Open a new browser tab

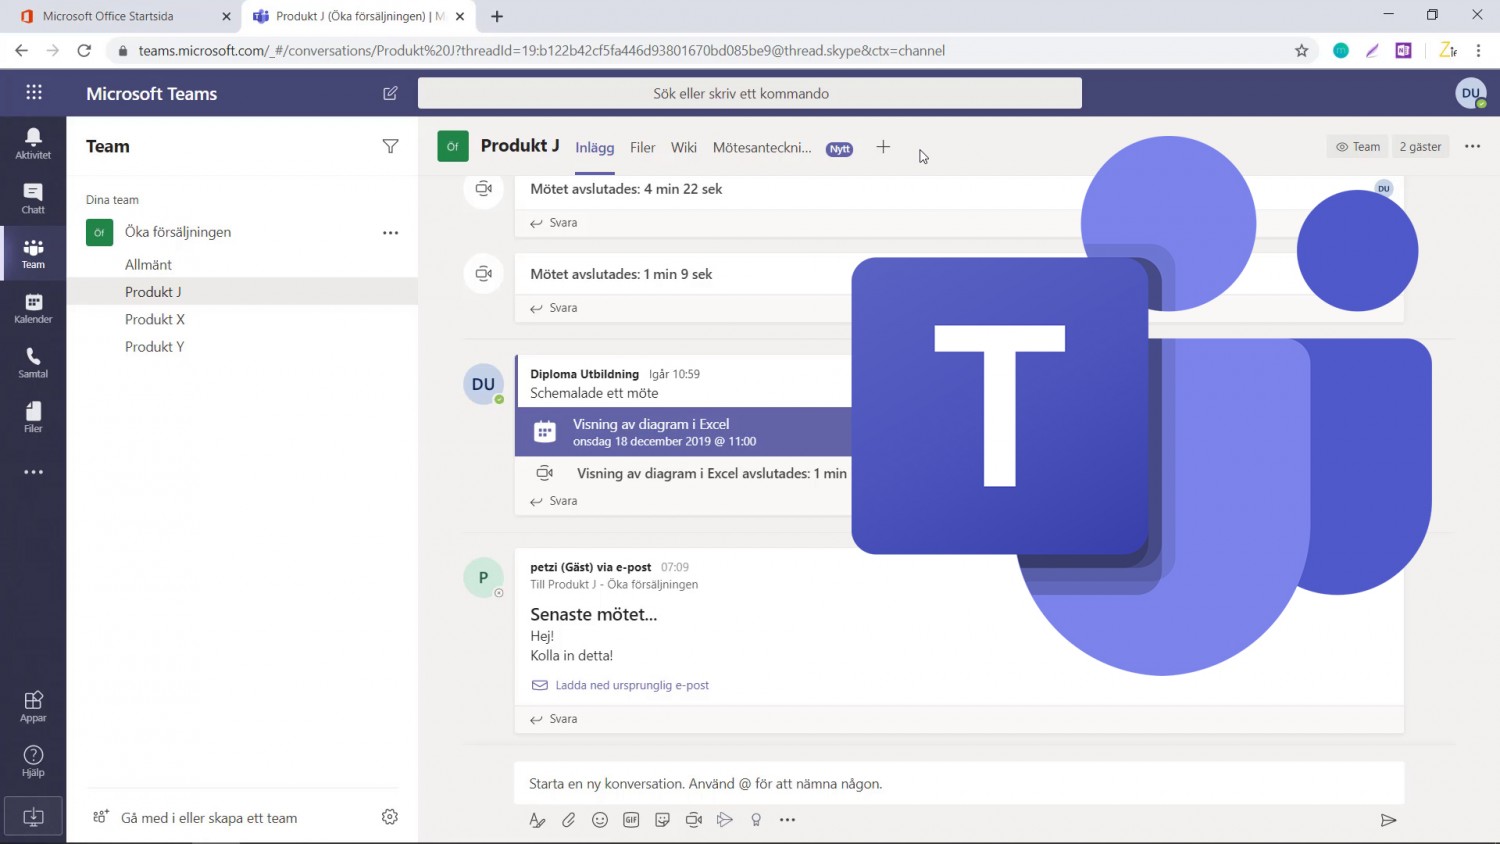pos(497,16)
